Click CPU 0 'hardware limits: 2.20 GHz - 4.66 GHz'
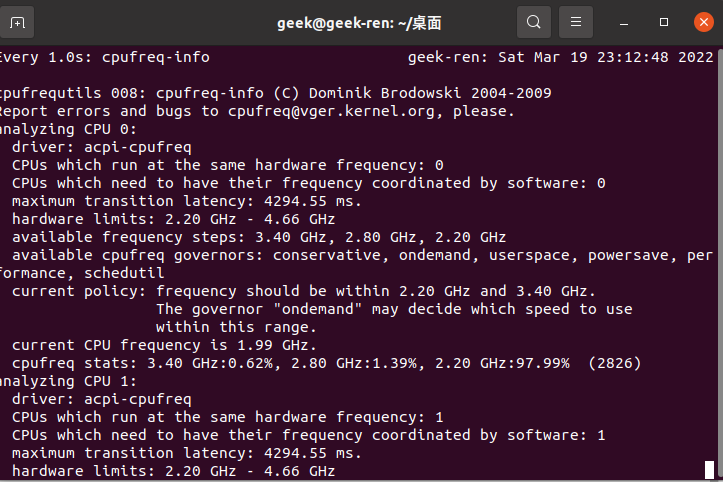The image size is (723, 482). point(173,219)
